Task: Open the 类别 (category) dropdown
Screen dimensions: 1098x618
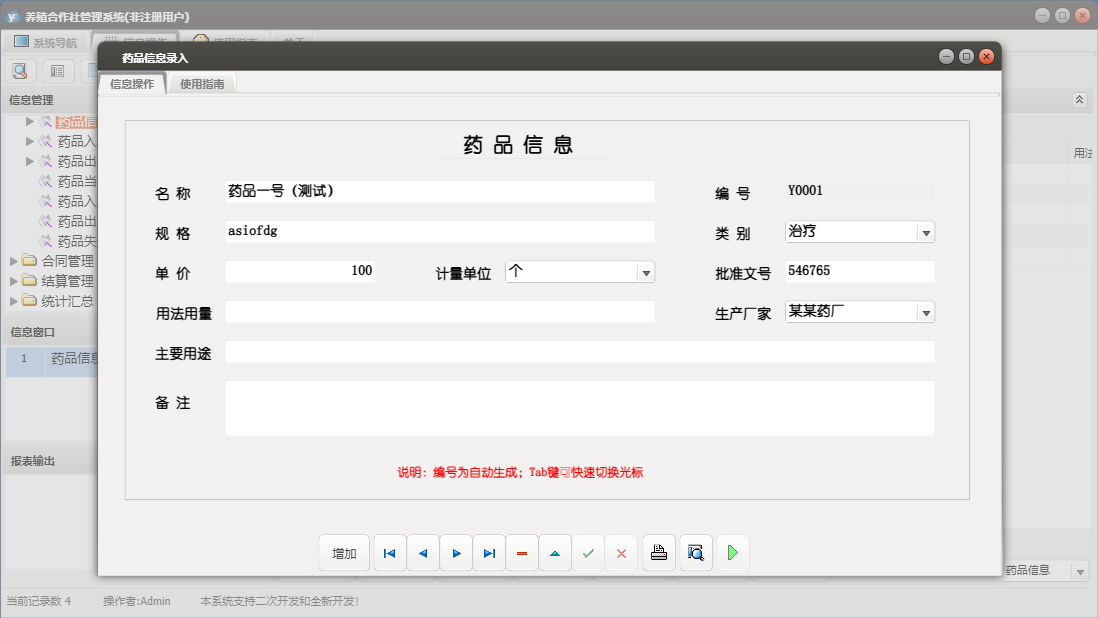Action: 928,231
